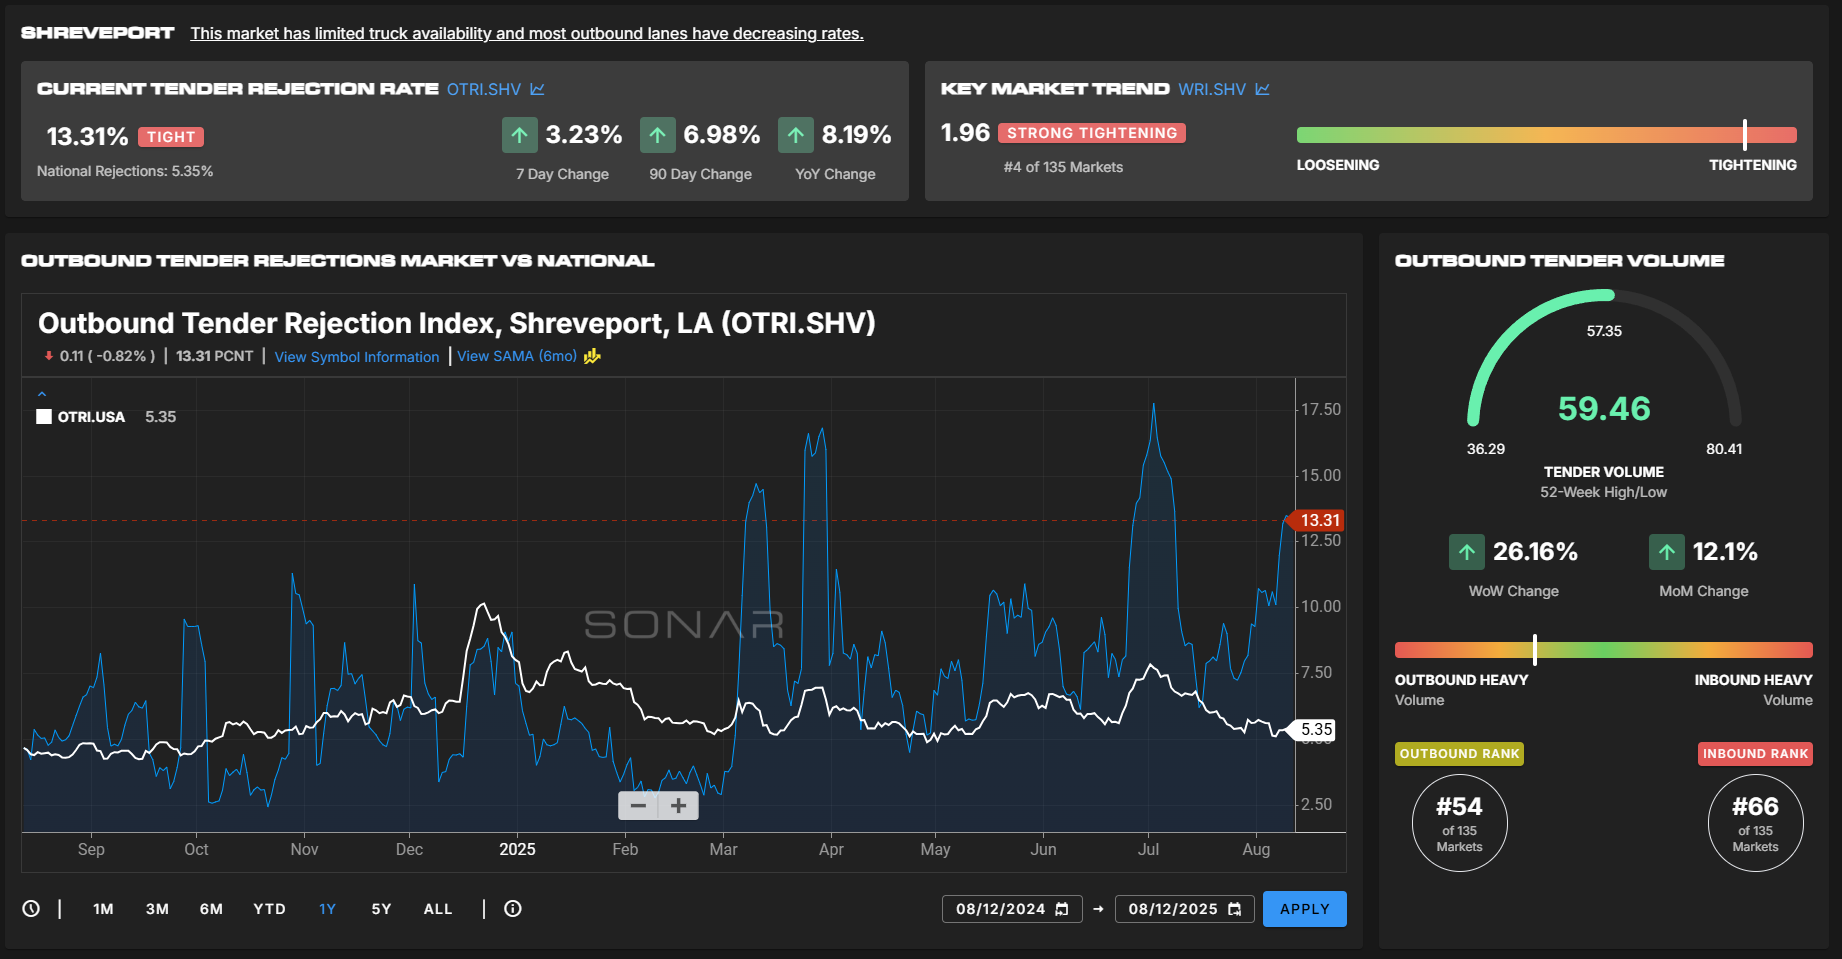Screen dimensions: 1842x959
Task: Select the 1Y range
Action: click(327, 909)
